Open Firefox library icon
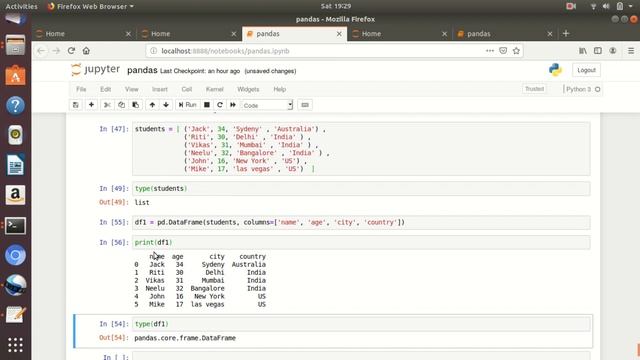The height and width of the screenshot is (360, 640). tap(583, 51)
